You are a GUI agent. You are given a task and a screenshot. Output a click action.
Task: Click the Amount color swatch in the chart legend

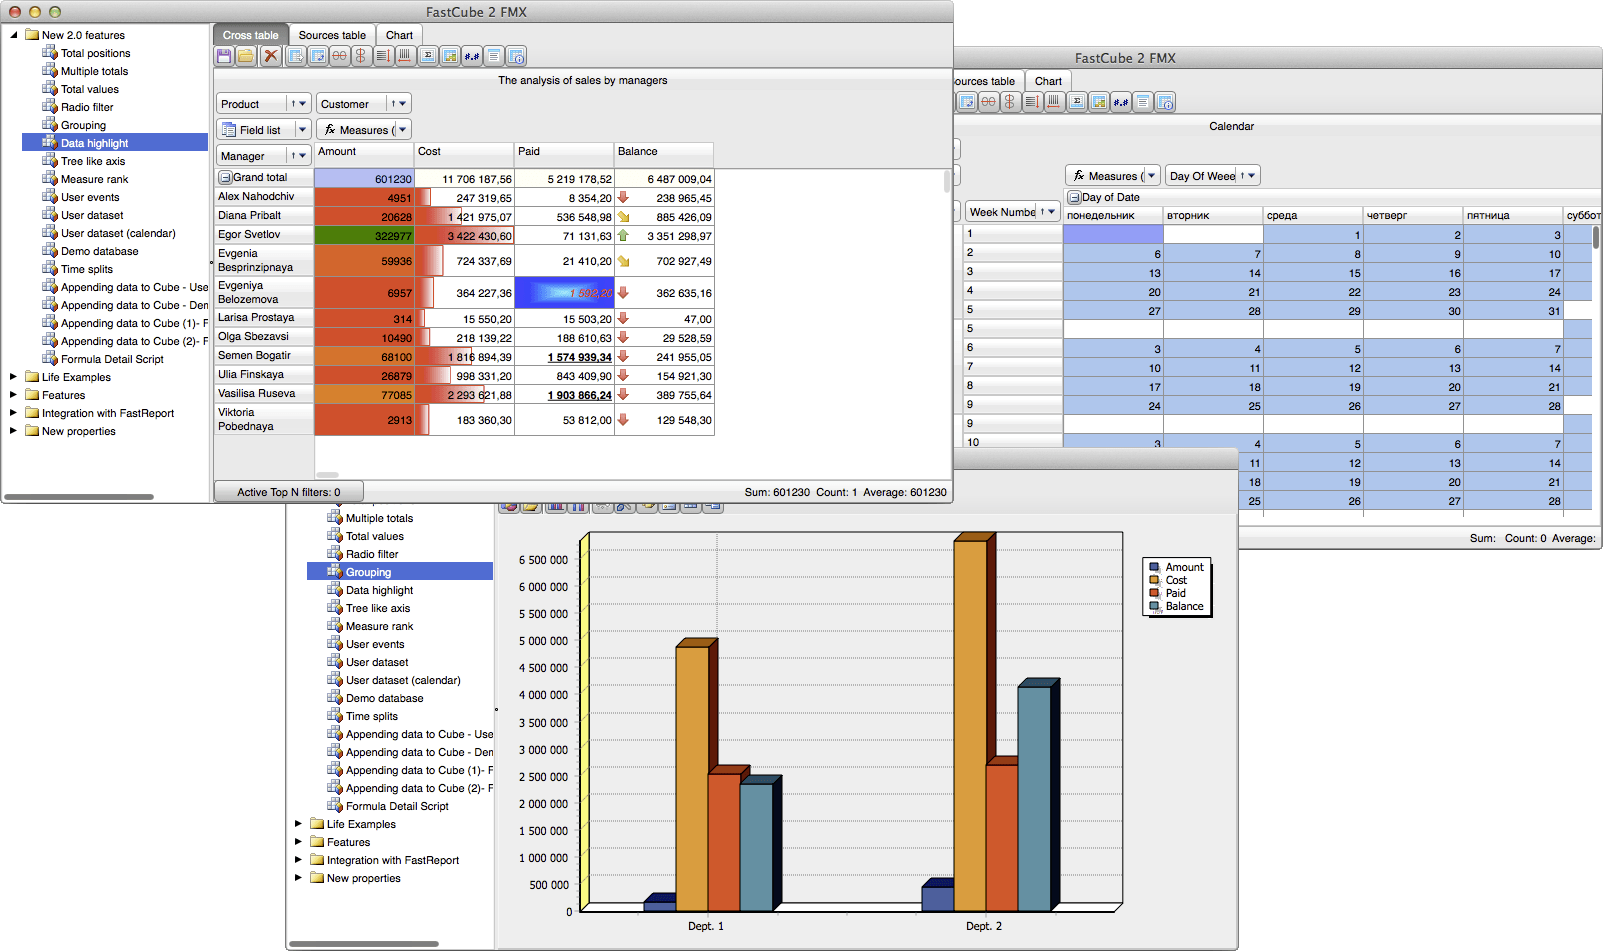(x=1154, y=567)
